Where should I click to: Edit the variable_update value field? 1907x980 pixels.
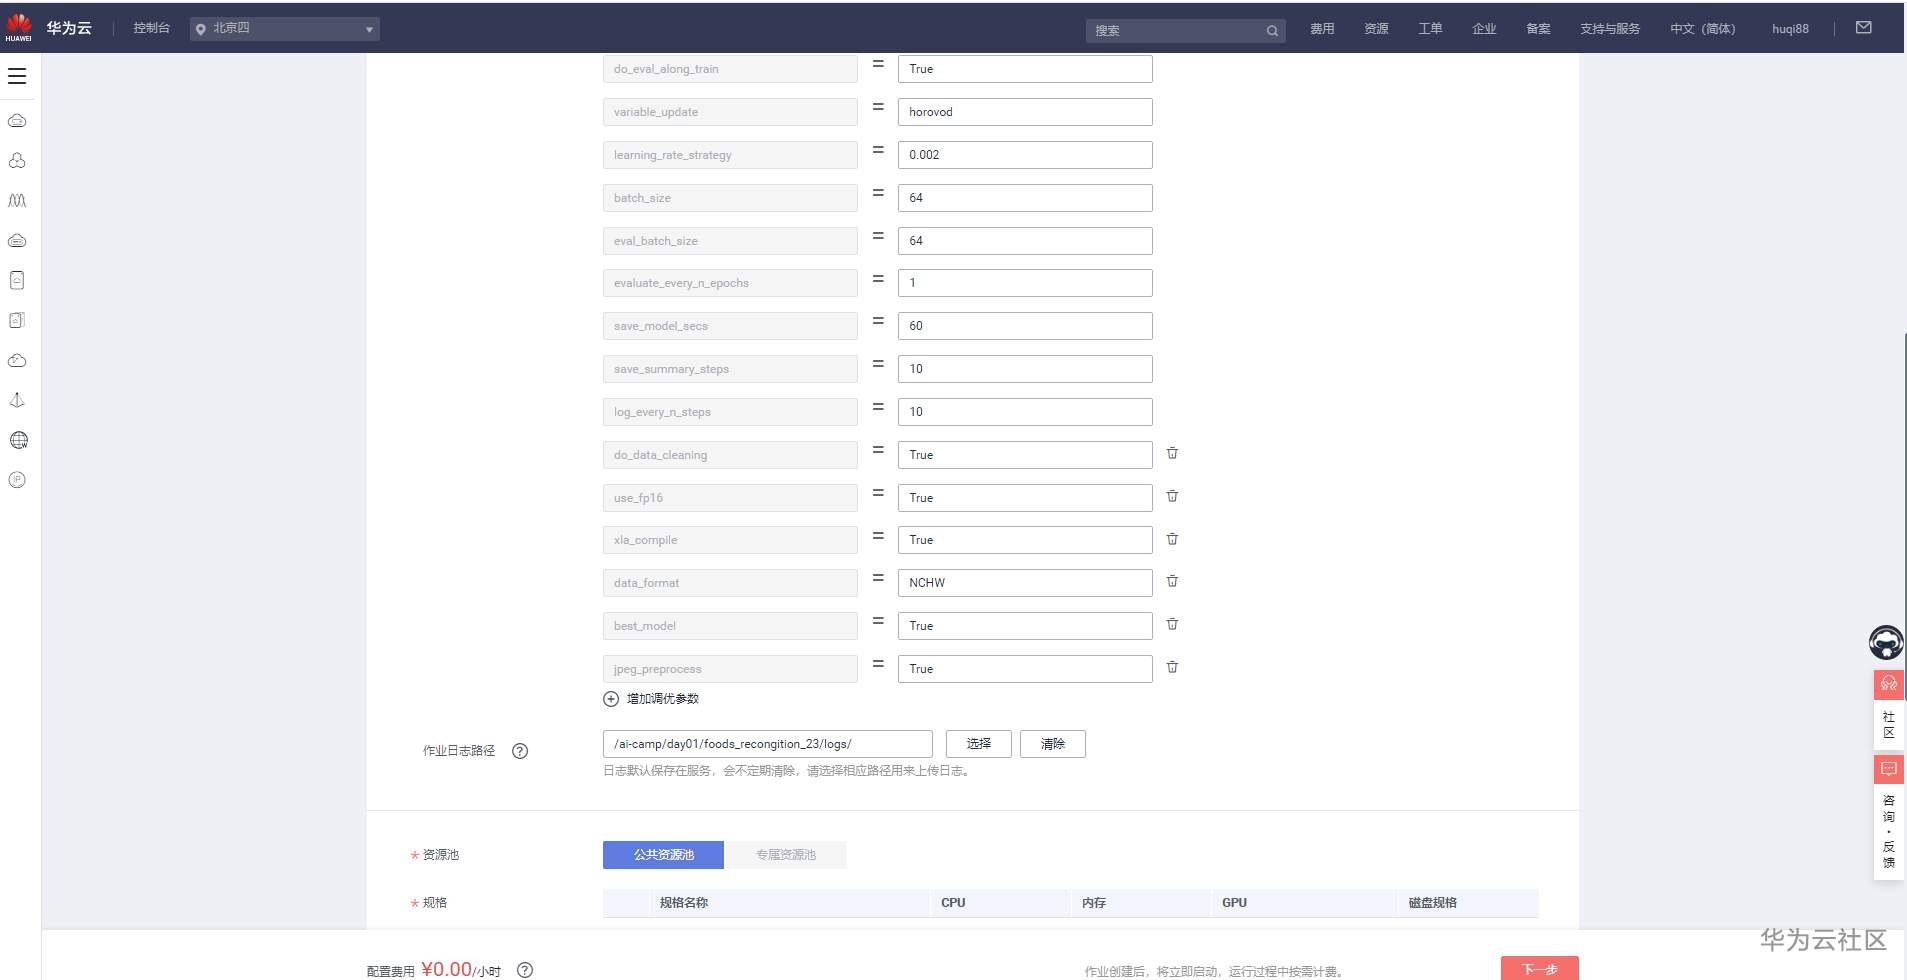(1025, 112)
